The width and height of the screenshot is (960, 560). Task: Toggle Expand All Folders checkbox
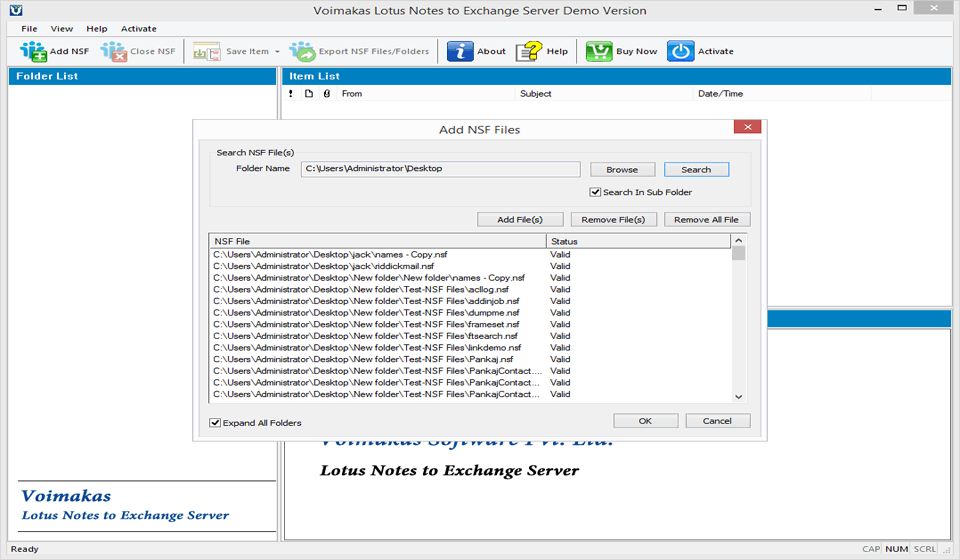[x=215, y=422]
